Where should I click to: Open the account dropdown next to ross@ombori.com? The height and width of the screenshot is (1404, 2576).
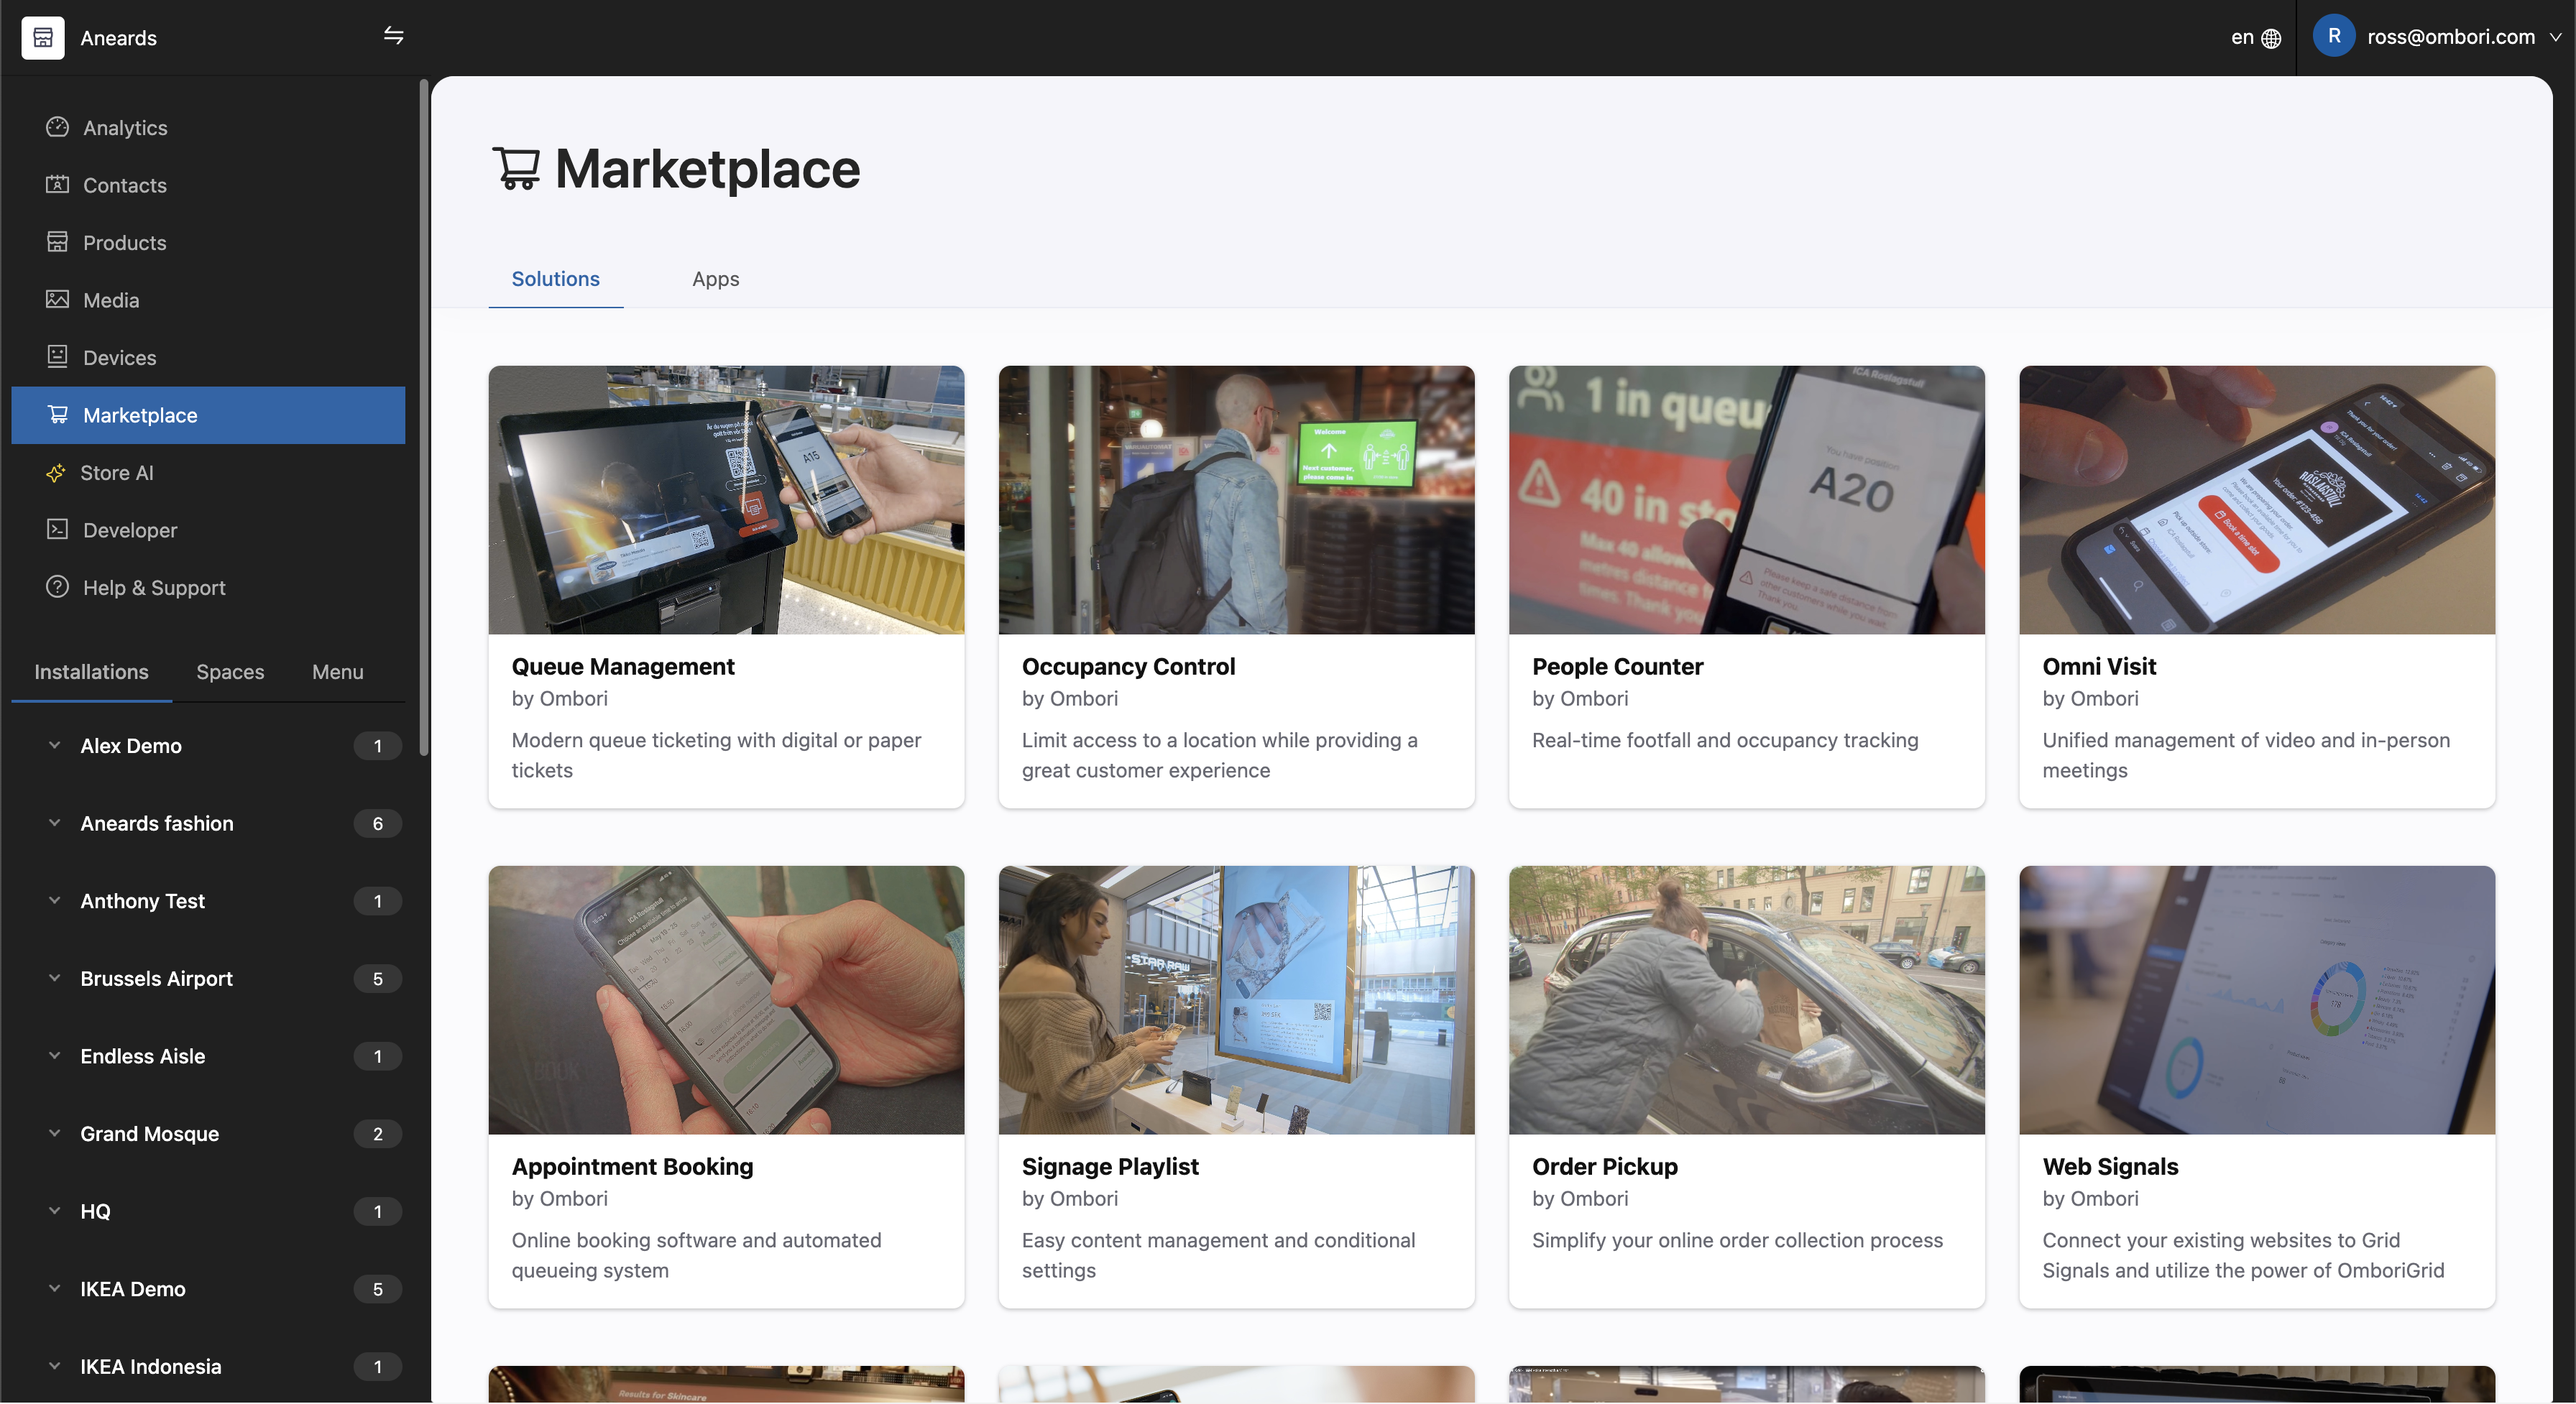(2556, 37)
